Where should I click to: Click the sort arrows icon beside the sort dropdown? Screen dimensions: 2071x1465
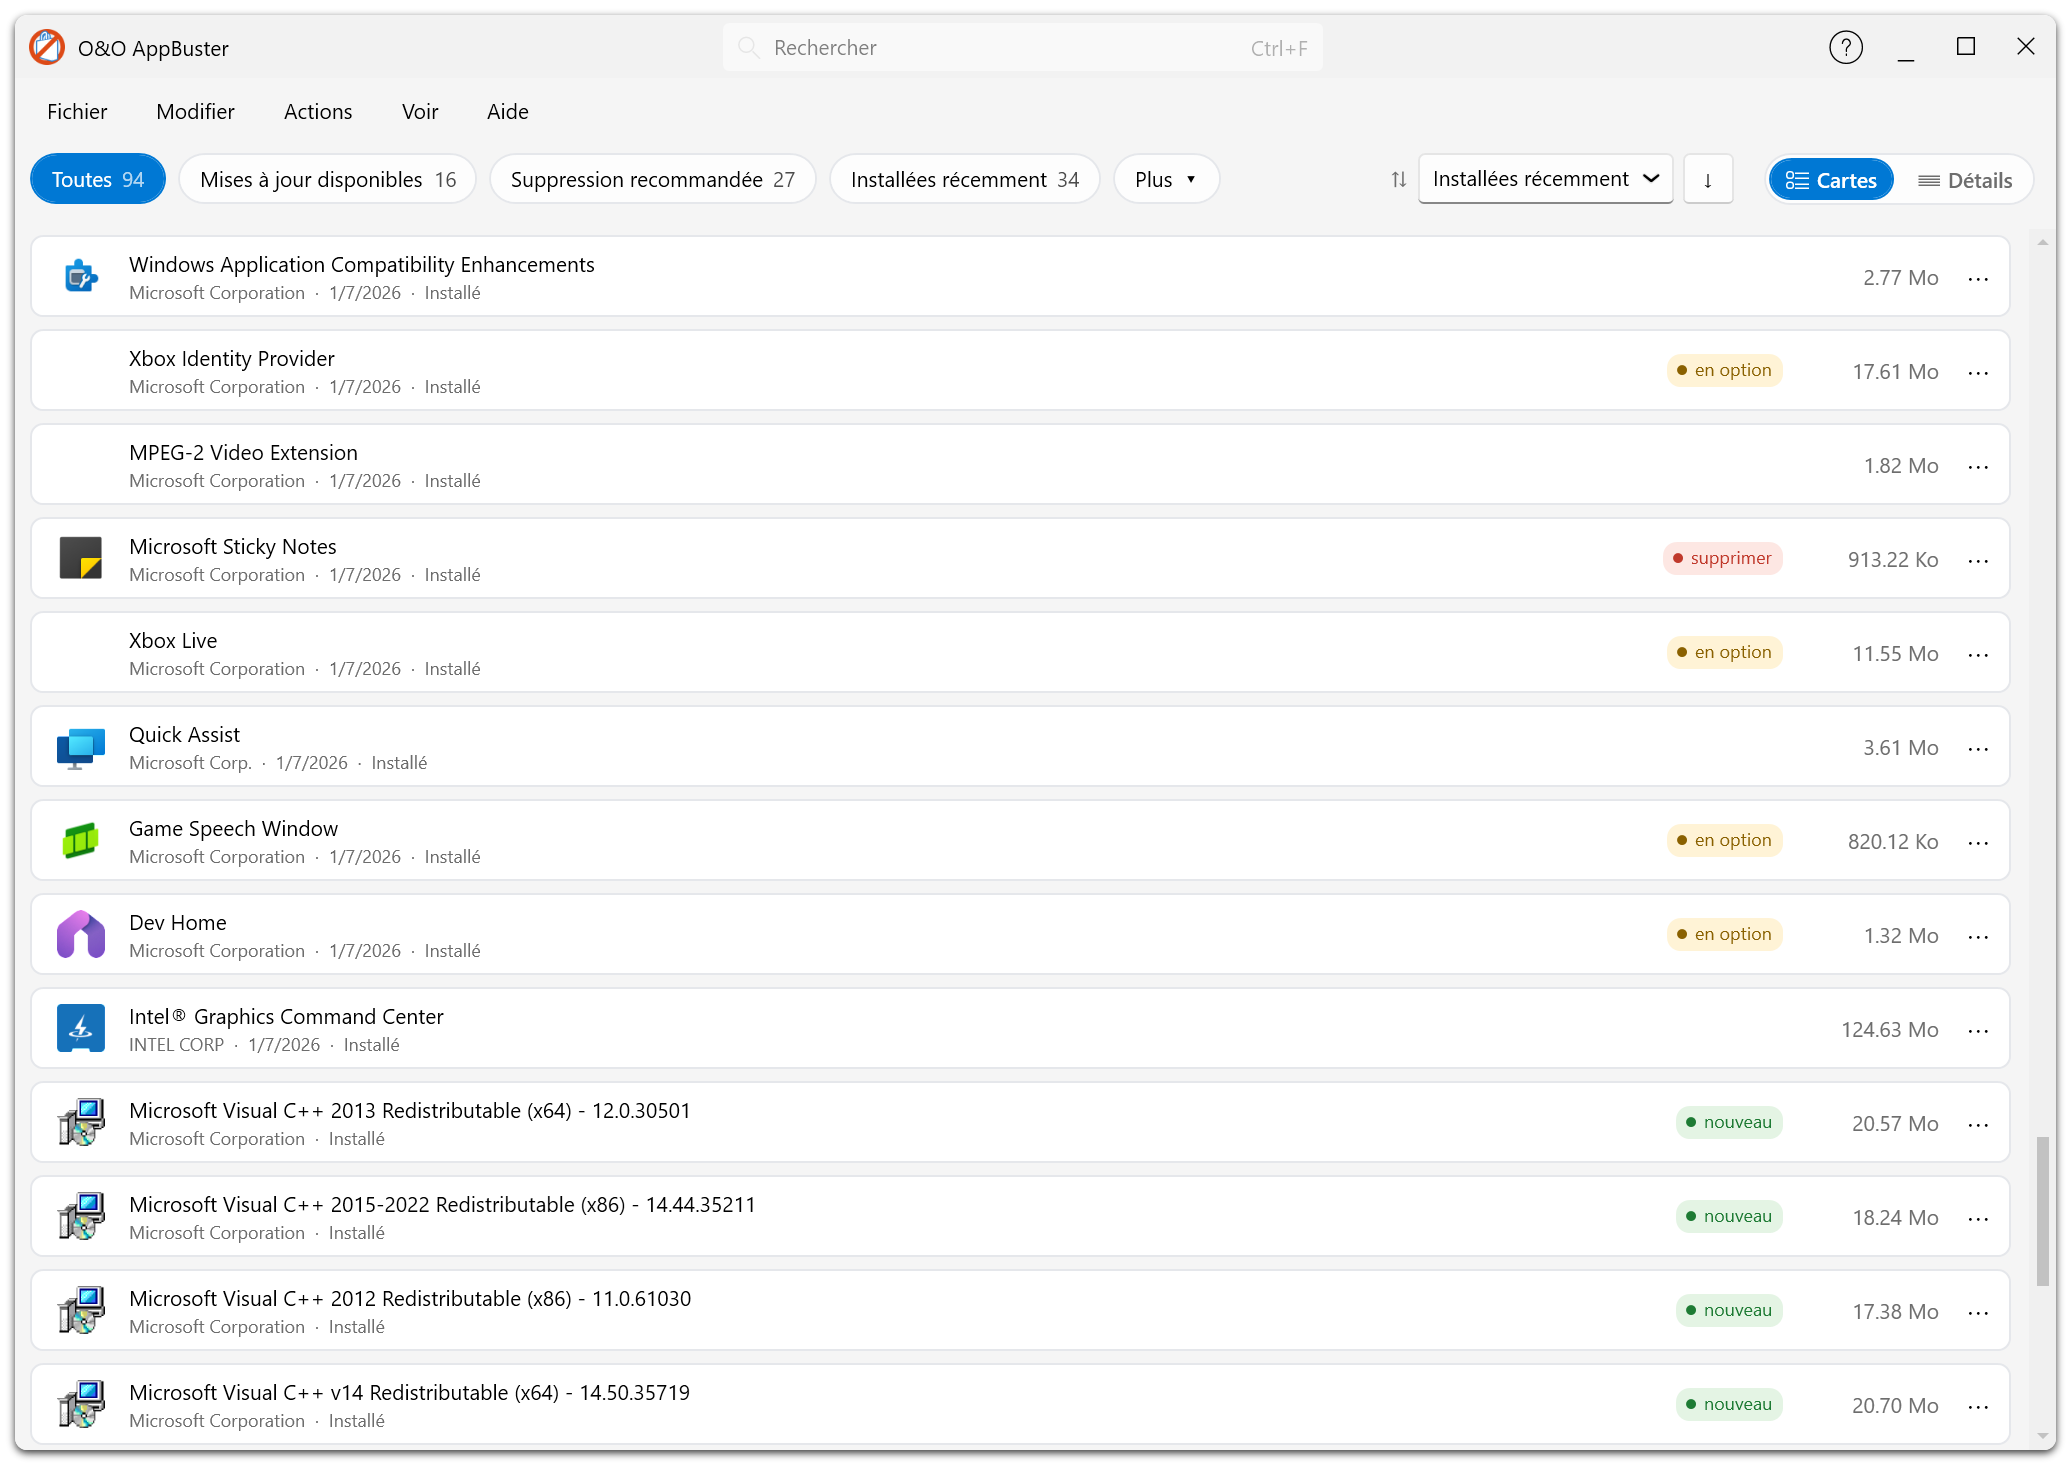[x=1398, y=180]
